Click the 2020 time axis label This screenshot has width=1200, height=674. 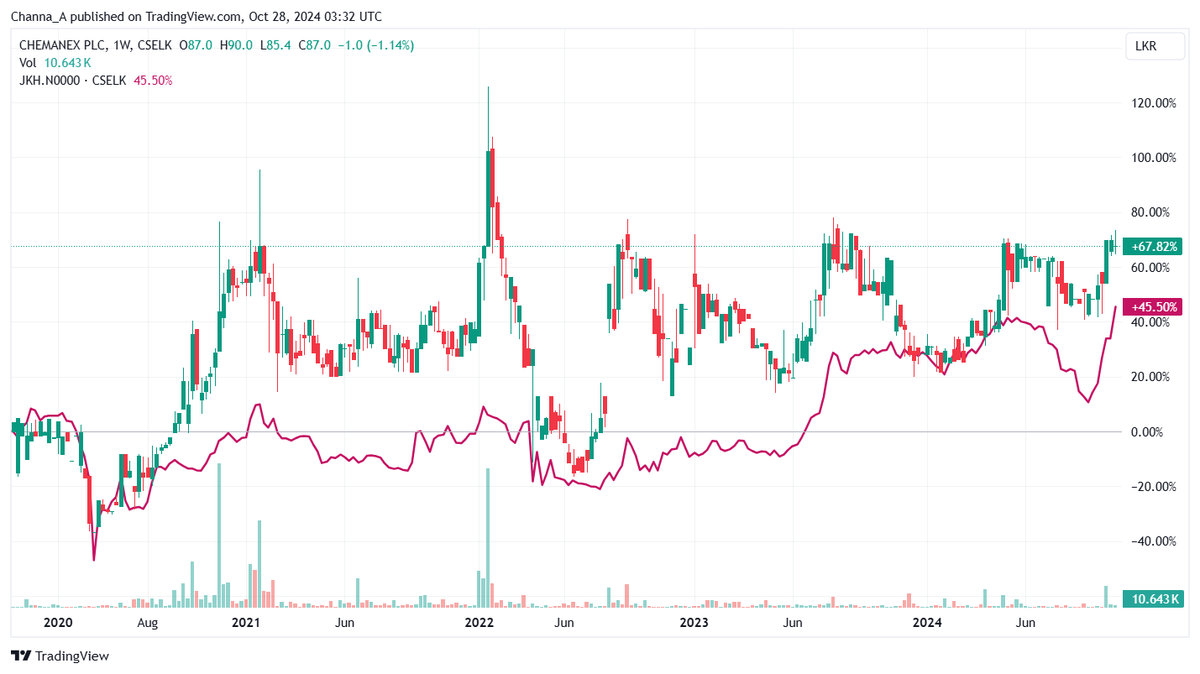[60, 623]
